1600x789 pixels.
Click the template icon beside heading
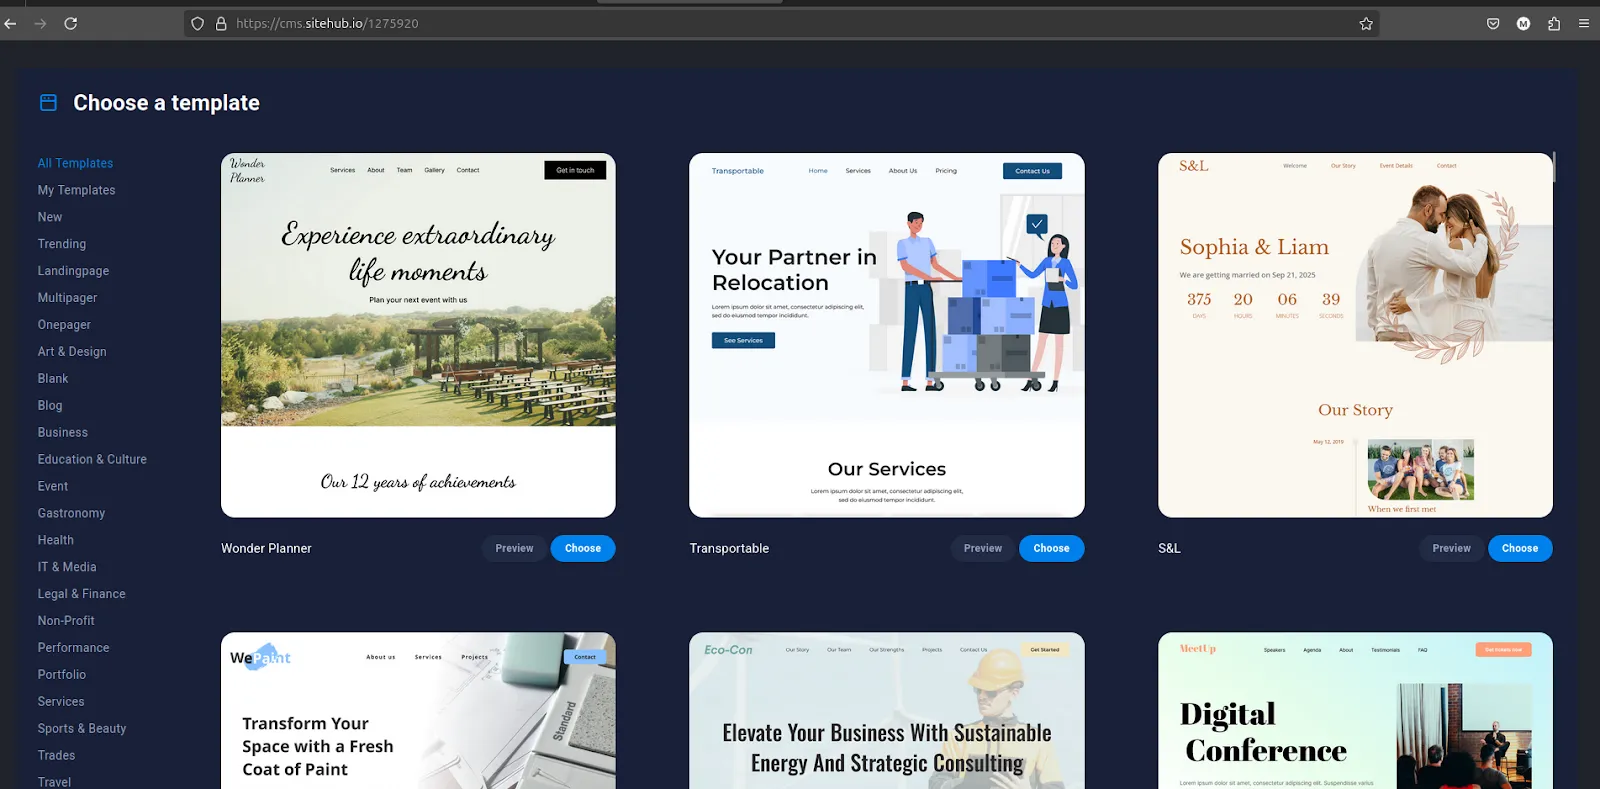click(x=48, y=103)
